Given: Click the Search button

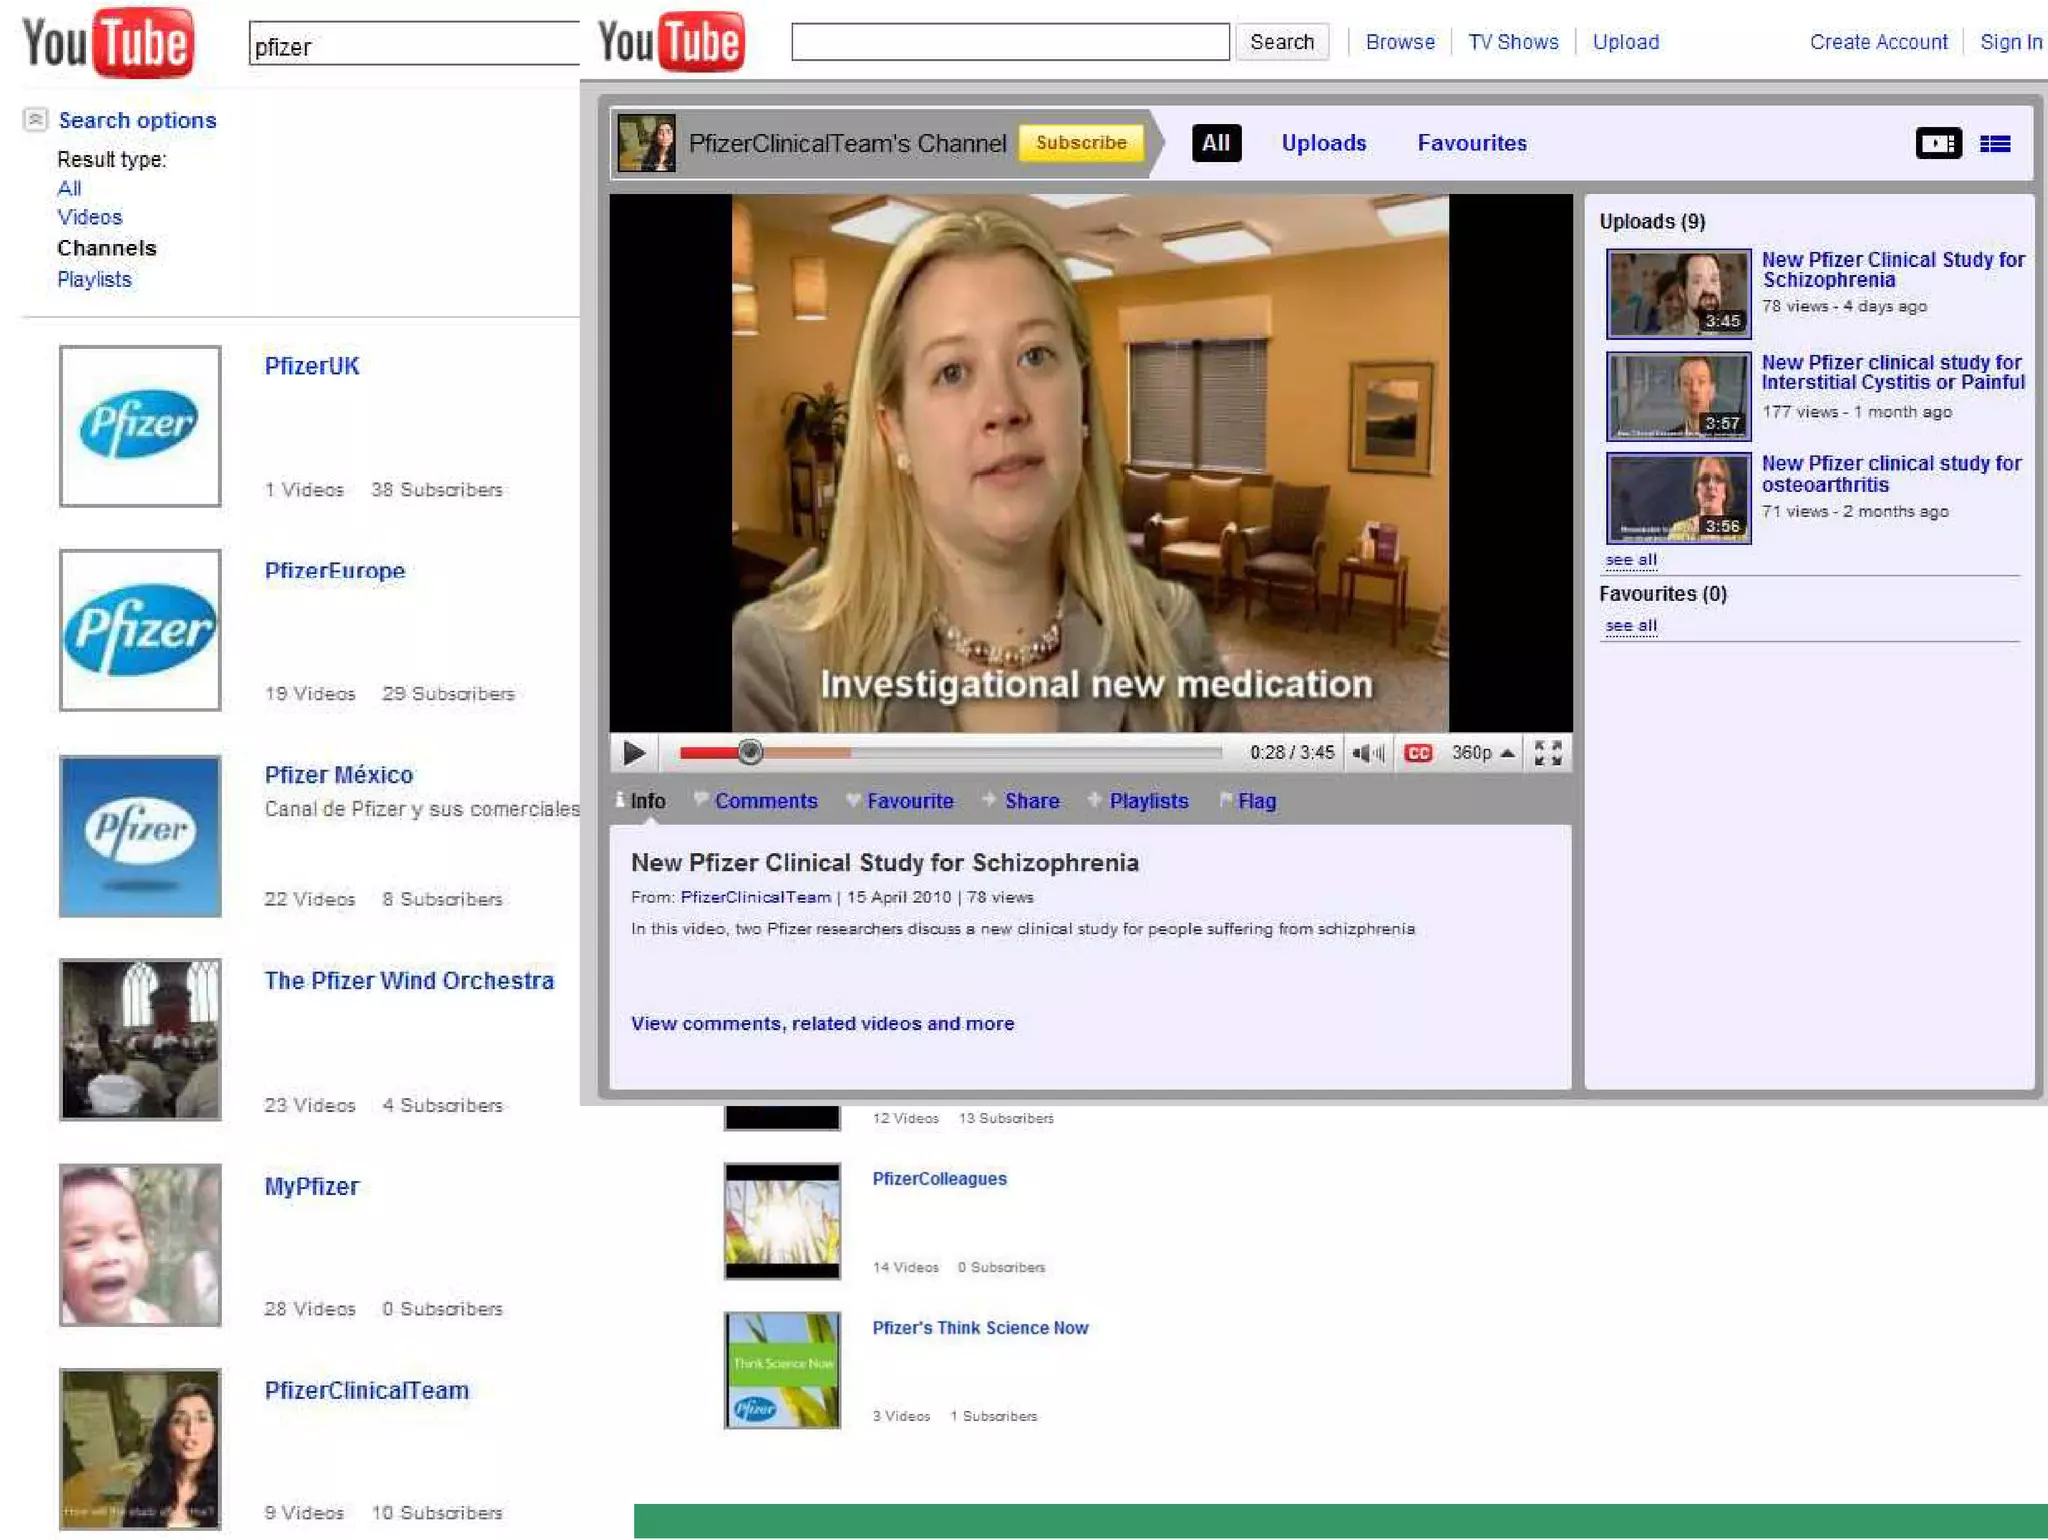Looking at the screenshot, I should [1282, 42].
